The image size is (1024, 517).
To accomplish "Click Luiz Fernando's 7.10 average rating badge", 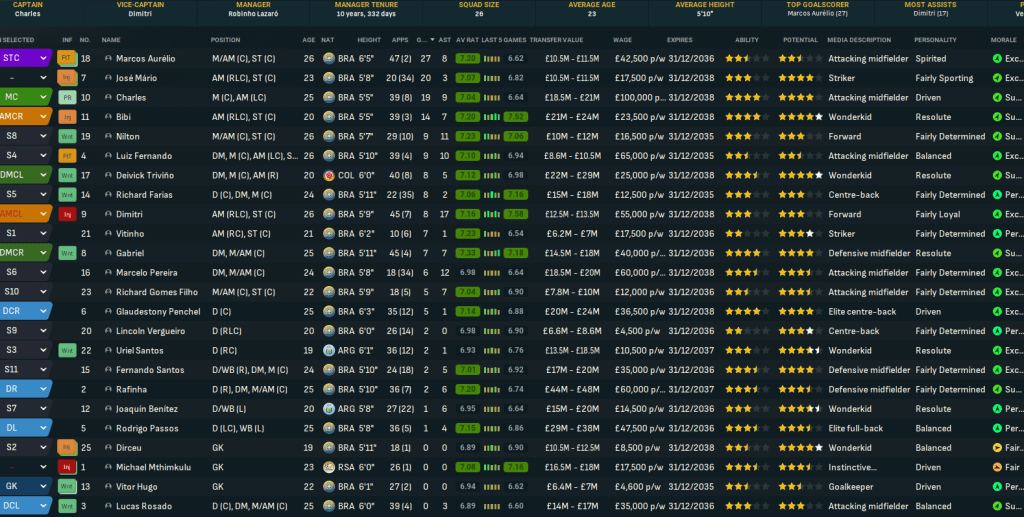I will 466,156.
